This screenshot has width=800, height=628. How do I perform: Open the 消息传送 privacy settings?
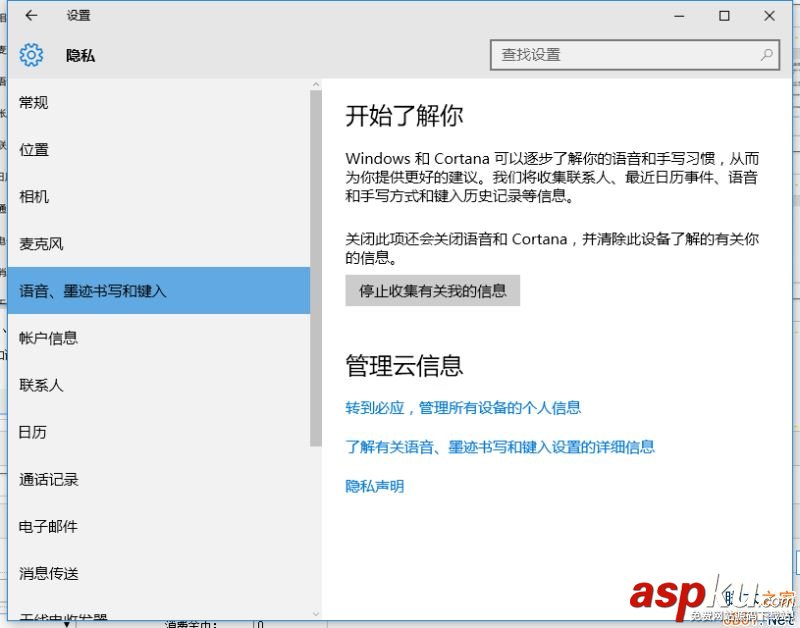pyautogui.click(x=48, y=573)
